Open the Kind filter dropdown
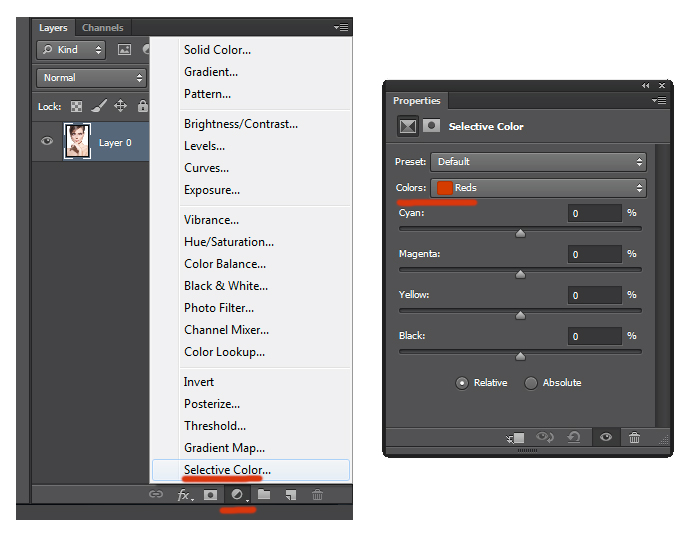The width and height of the screenshot is (694, 538). pos(71,50)
